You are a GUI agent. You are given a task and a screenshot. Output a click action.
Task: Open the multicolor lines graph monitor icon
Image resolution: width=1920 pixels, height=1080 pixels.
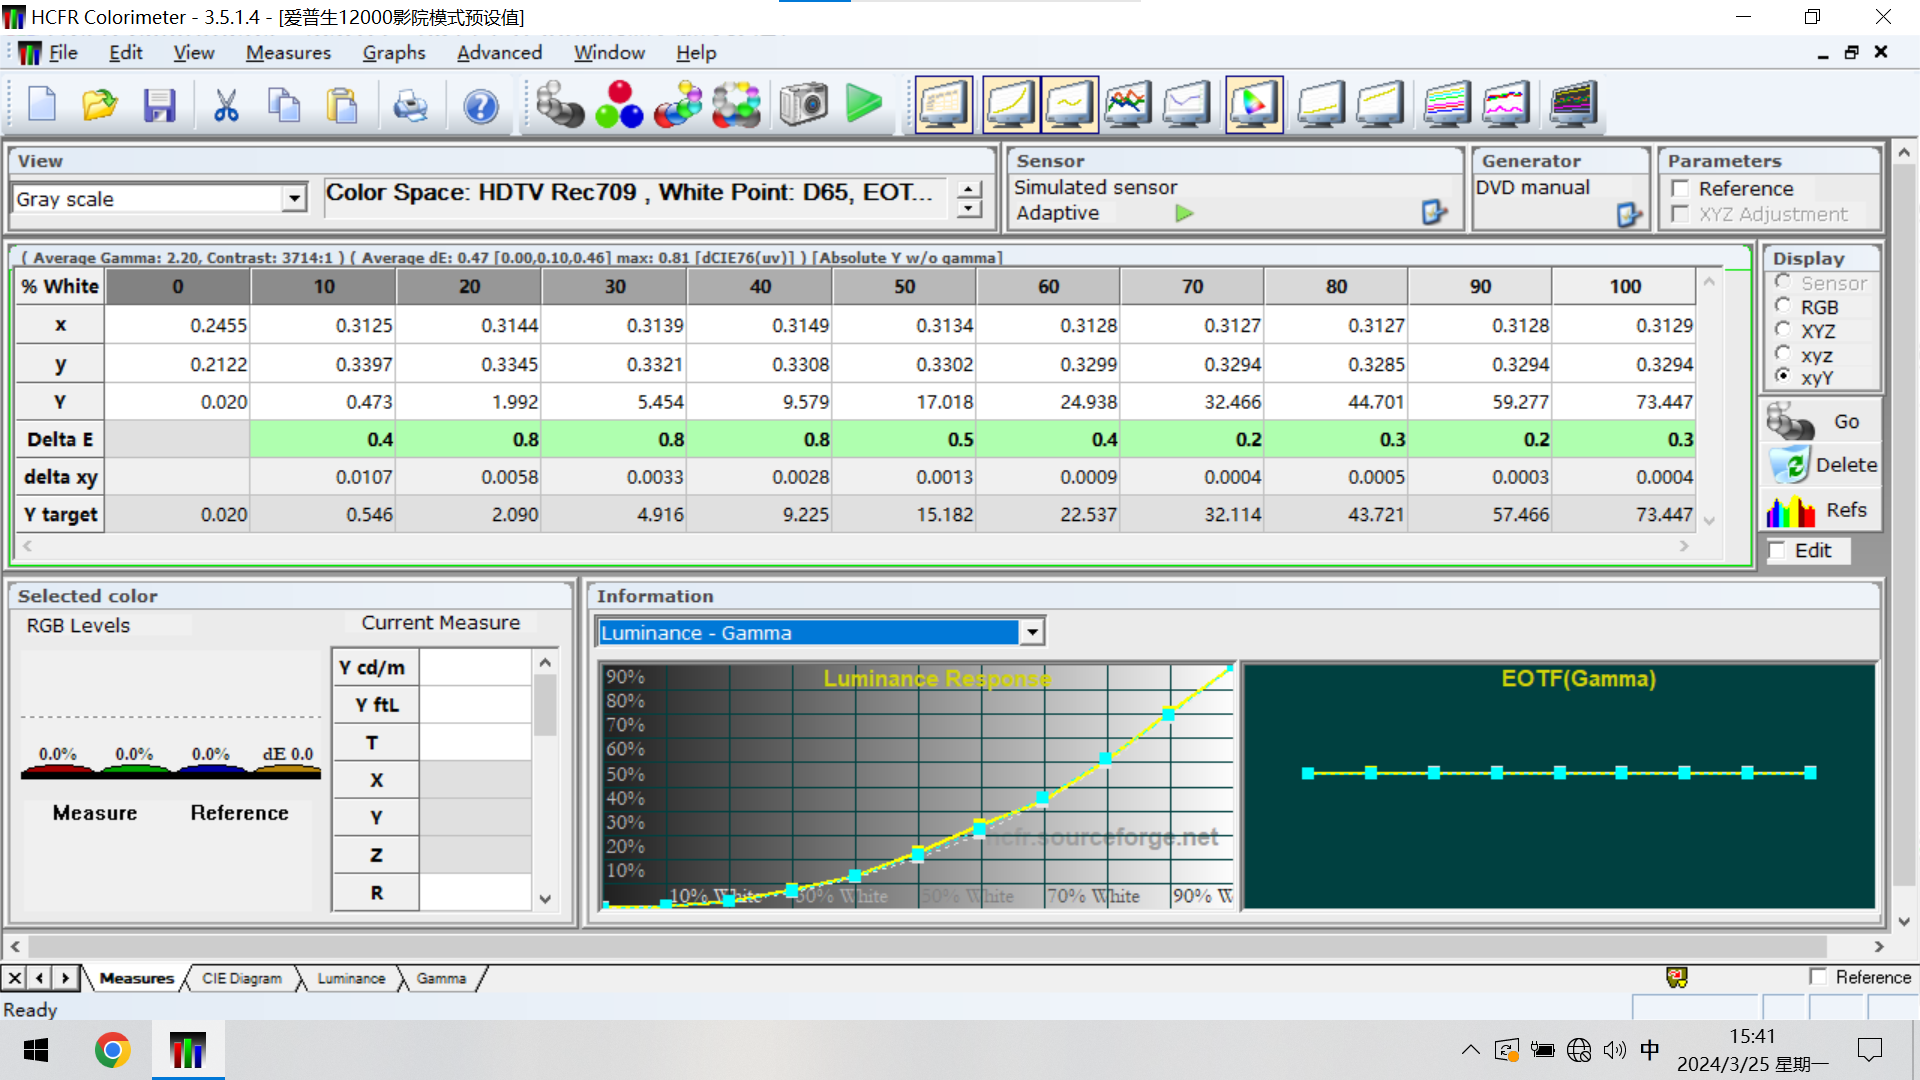tap(1447, 104)
